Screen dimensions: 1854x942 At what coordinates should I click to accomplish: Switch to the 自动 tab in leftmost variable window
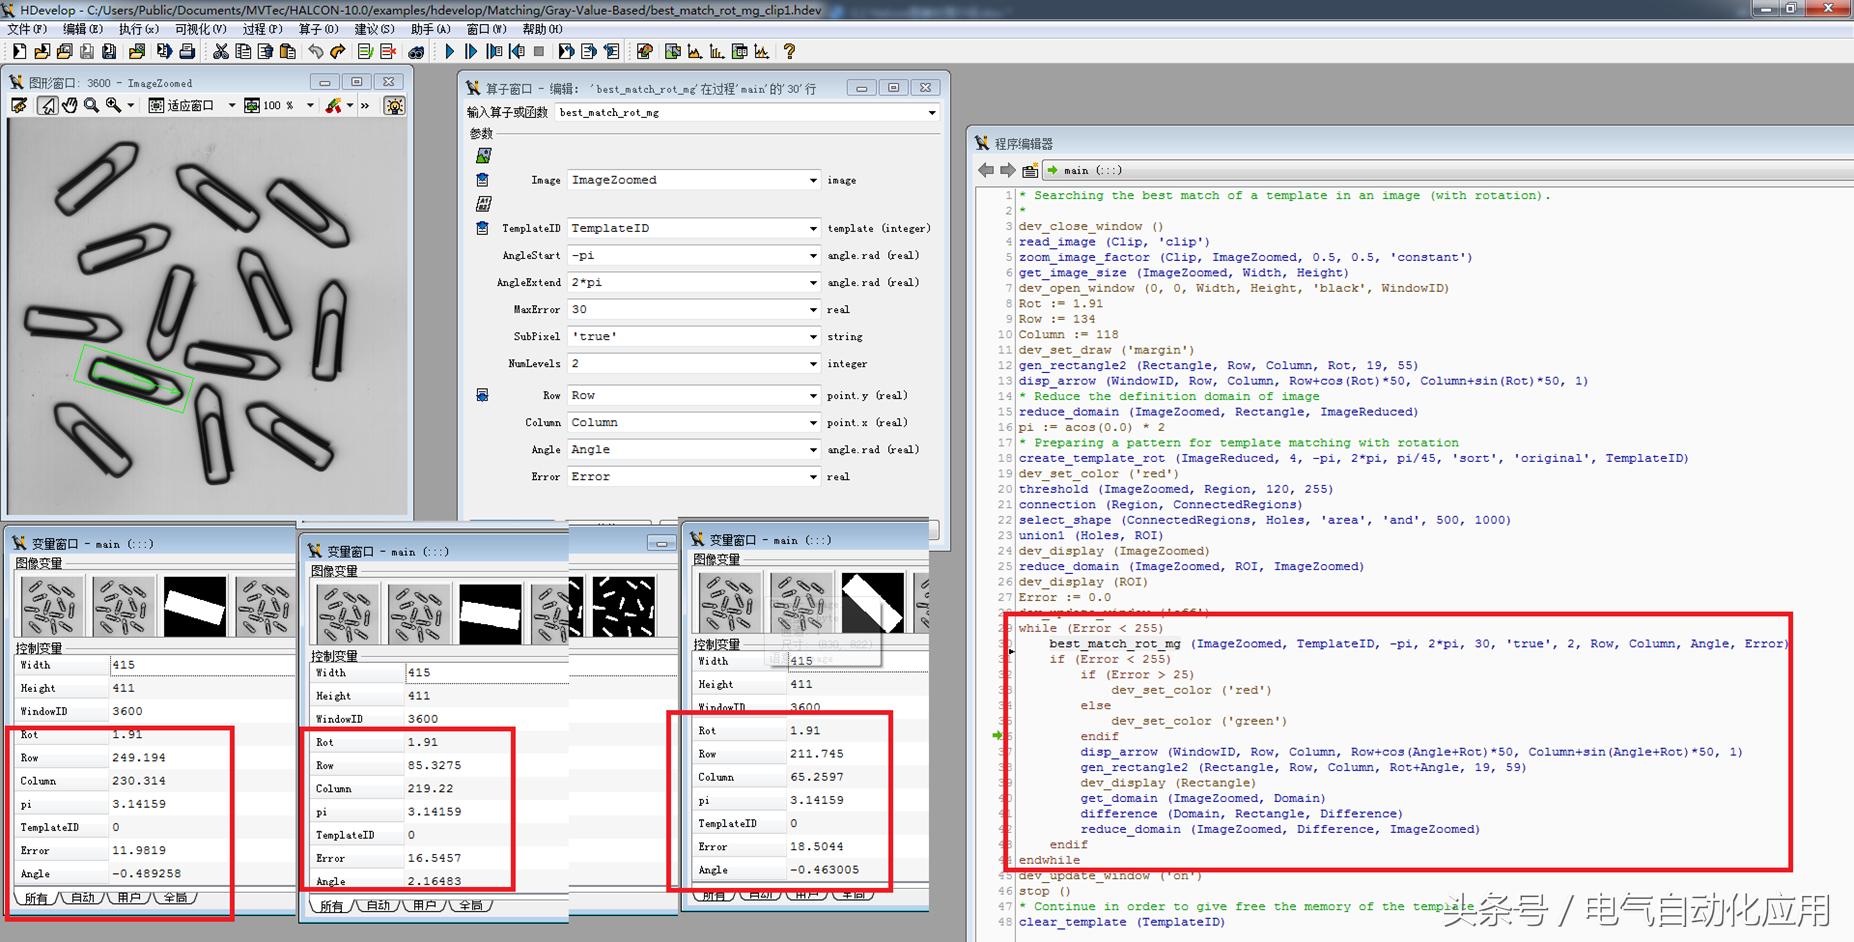coord(83,898)
